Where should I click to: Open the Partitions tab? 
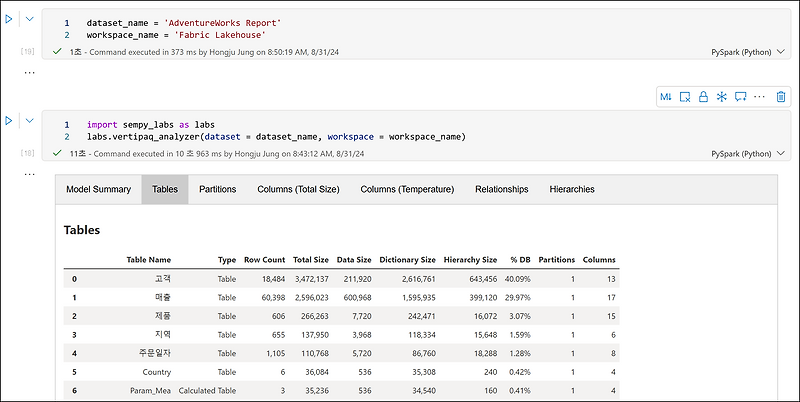(218, 189)
